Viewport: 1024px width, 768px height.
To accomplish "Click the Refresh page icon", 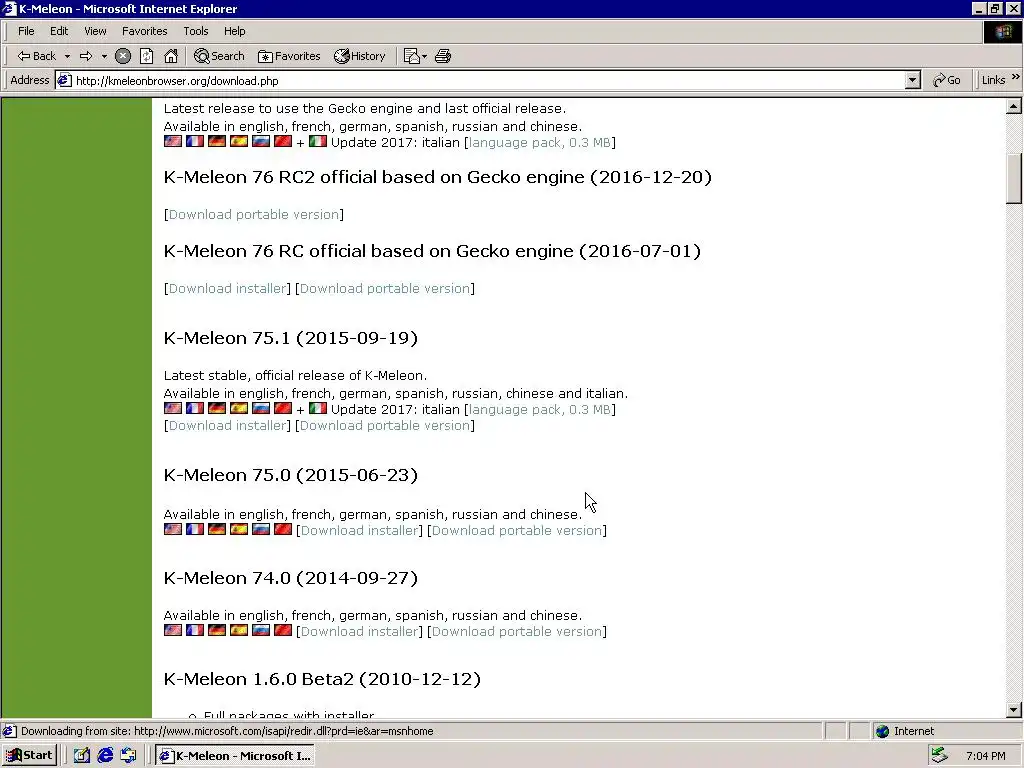I will (x=147, y=56).
